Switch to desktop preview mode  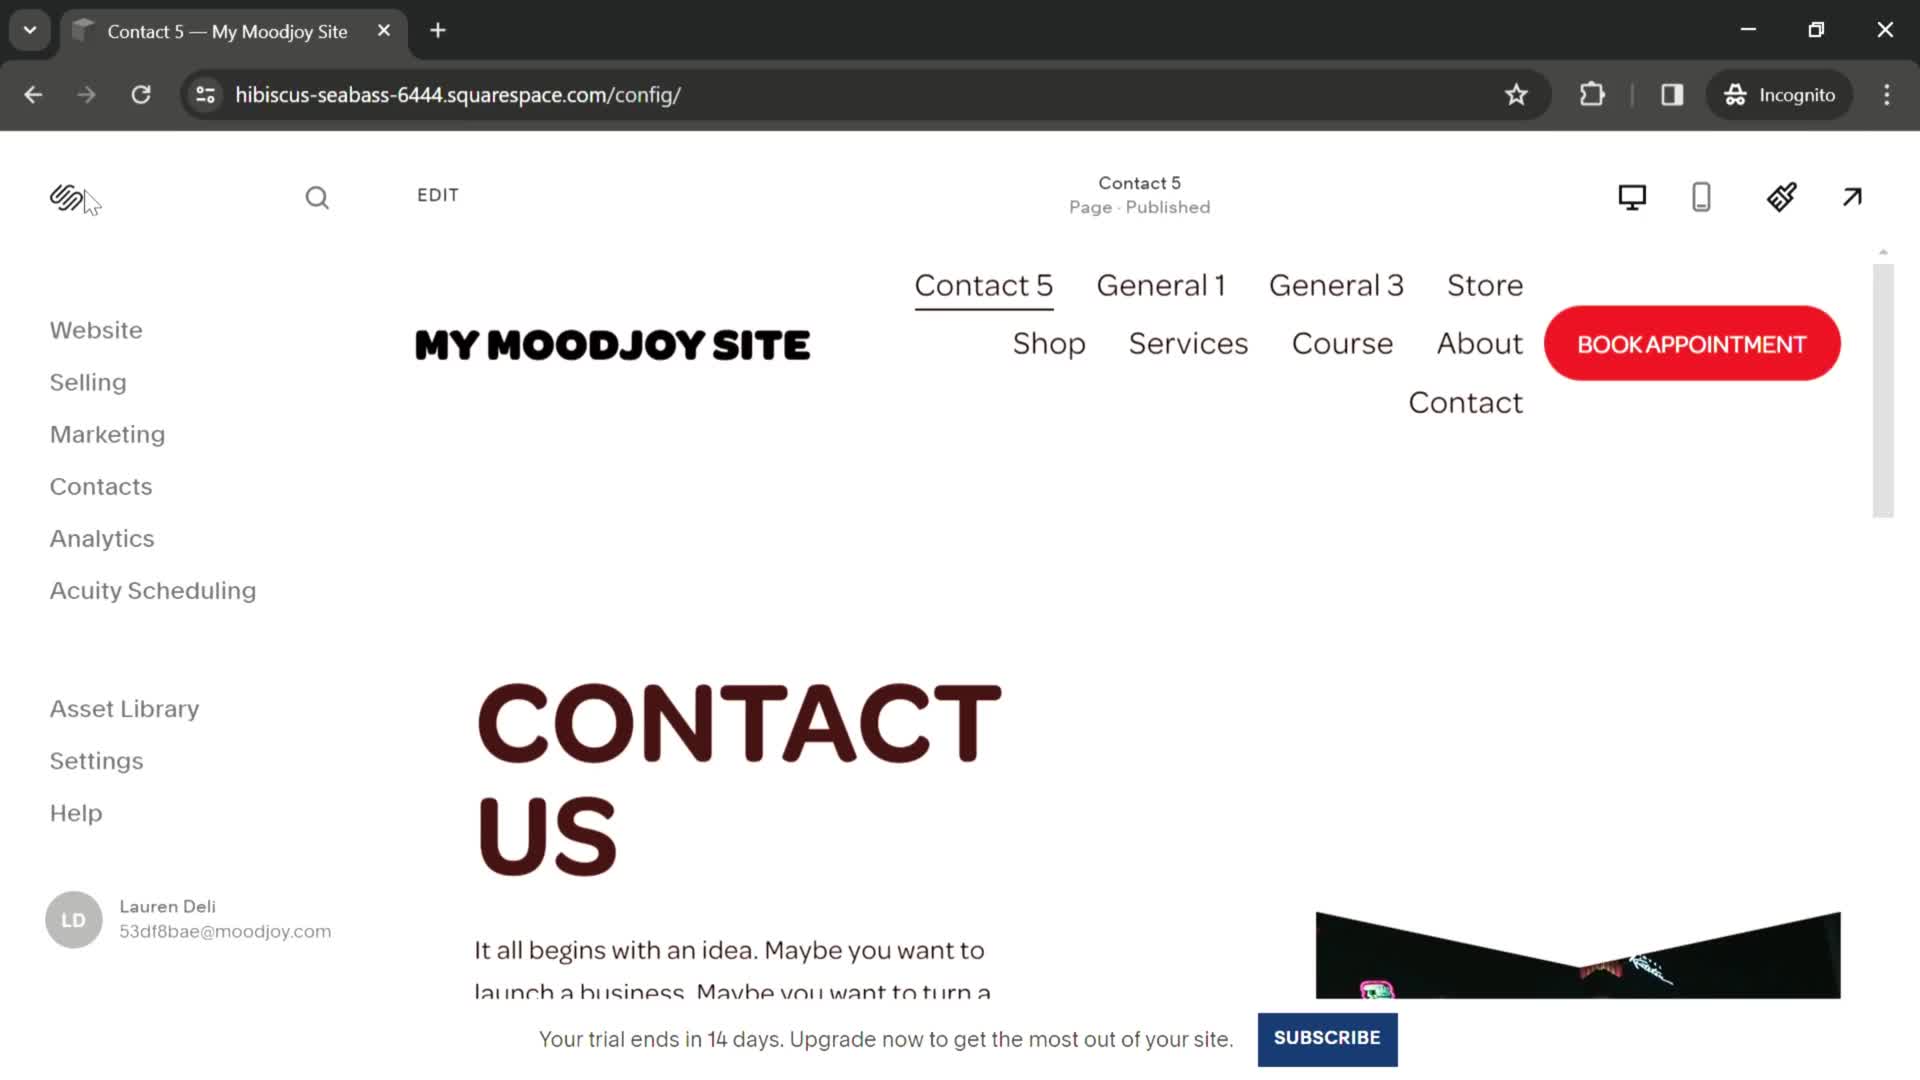point(1631,195)
